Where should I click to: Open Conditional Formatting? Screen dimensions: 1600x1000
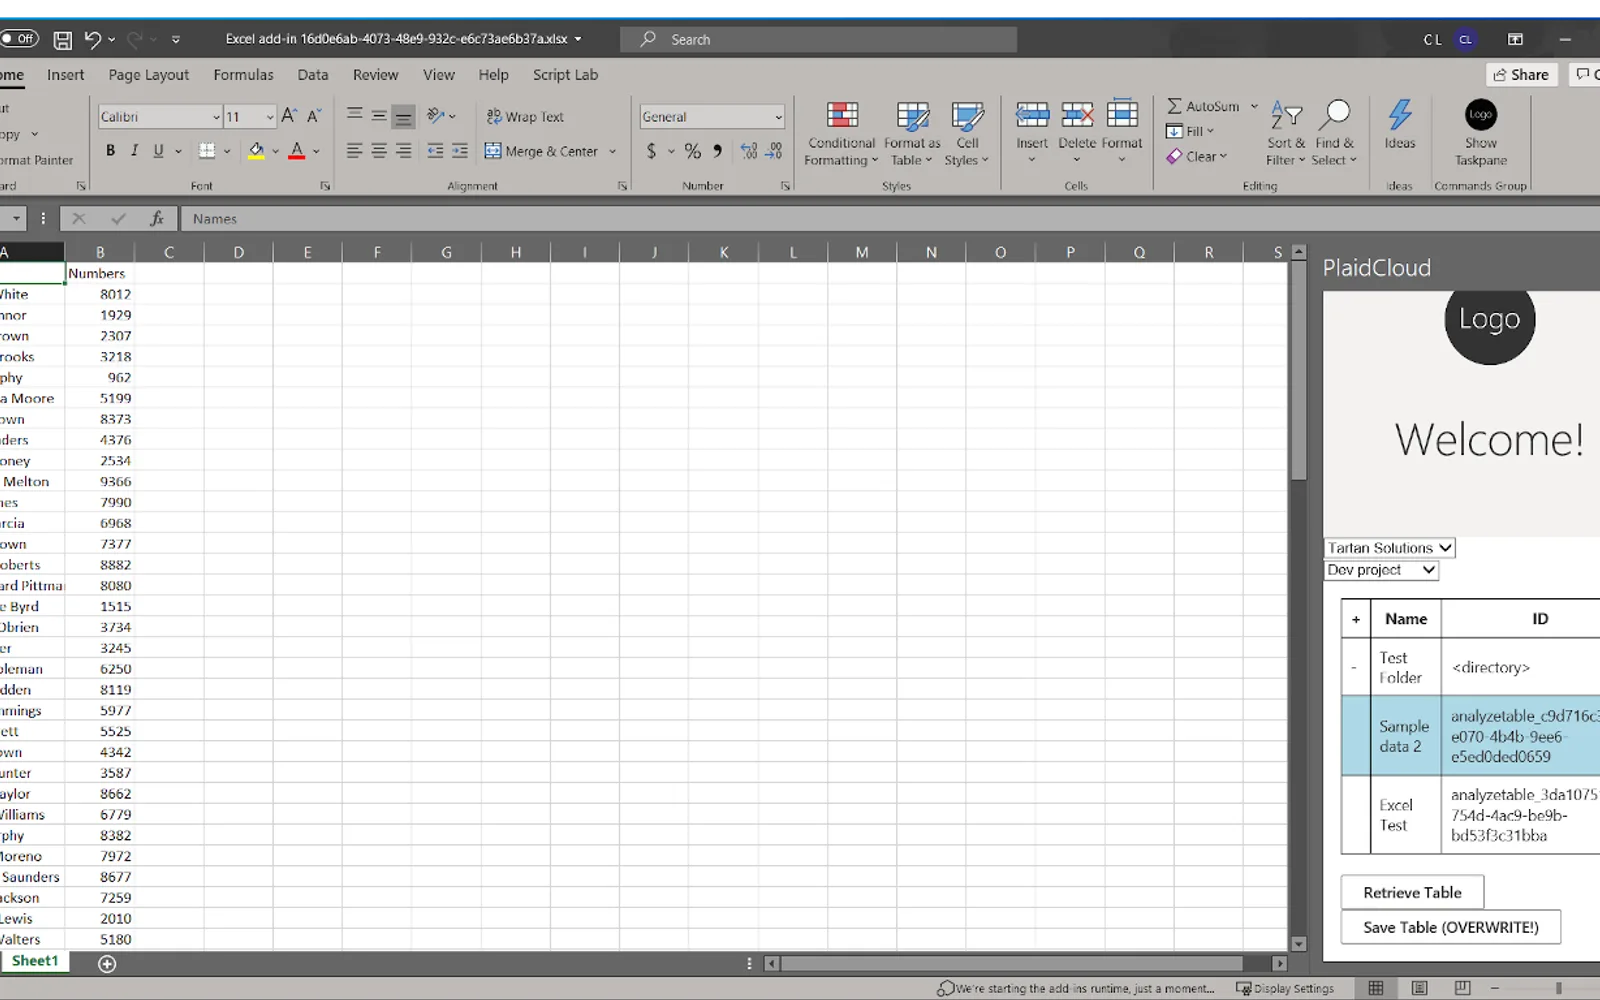tap(841, 133)
